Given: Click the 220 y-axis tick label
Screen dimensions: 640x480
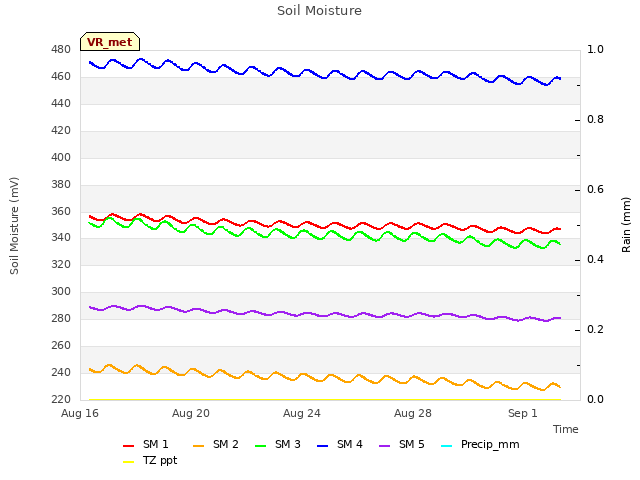Looking at the screenshot, I should click(61, 400).
